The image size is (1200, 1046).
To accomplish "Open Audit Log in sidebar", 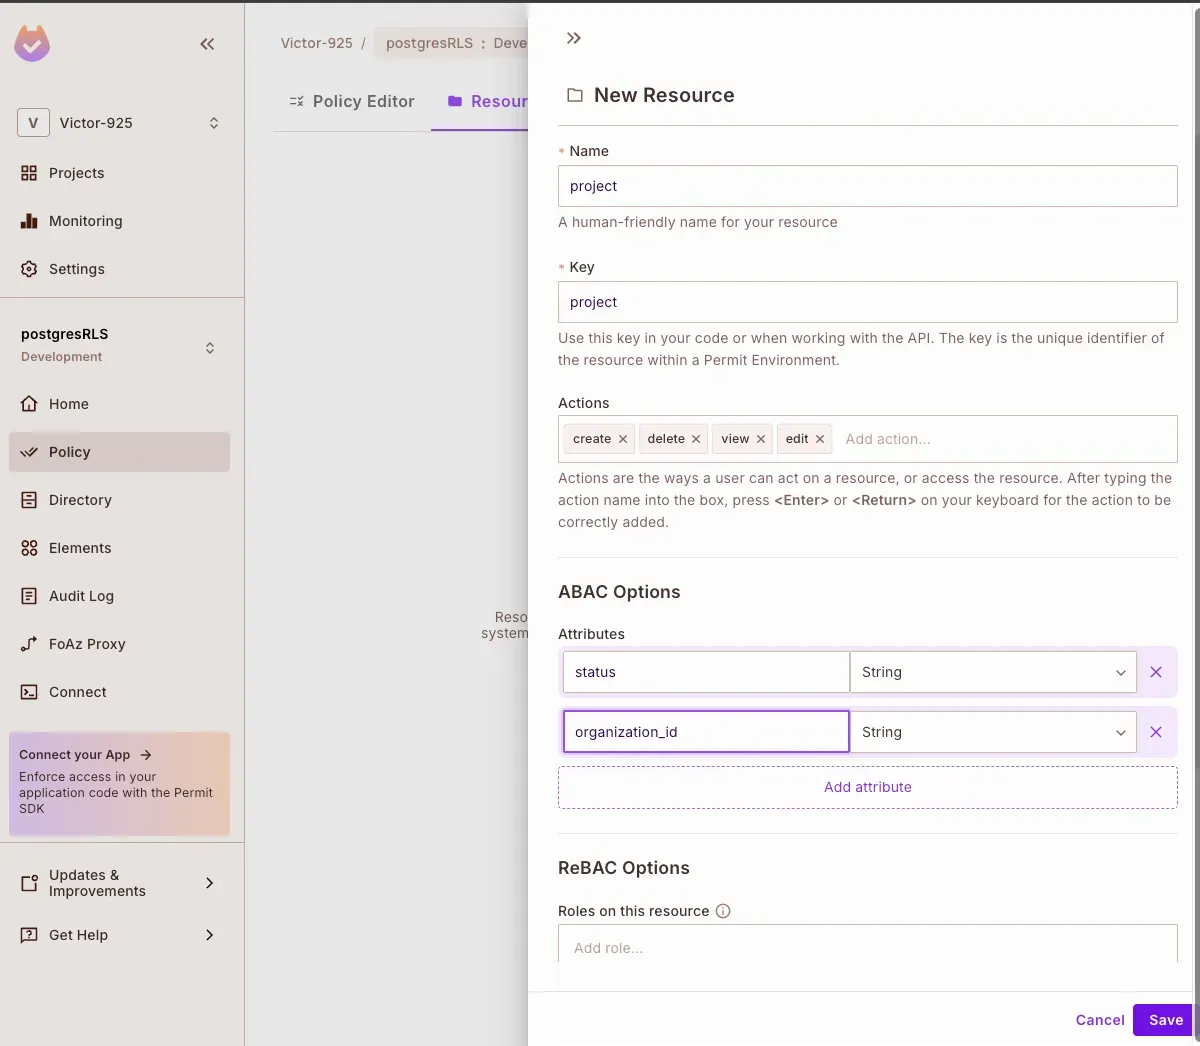I will click(81, 596).
